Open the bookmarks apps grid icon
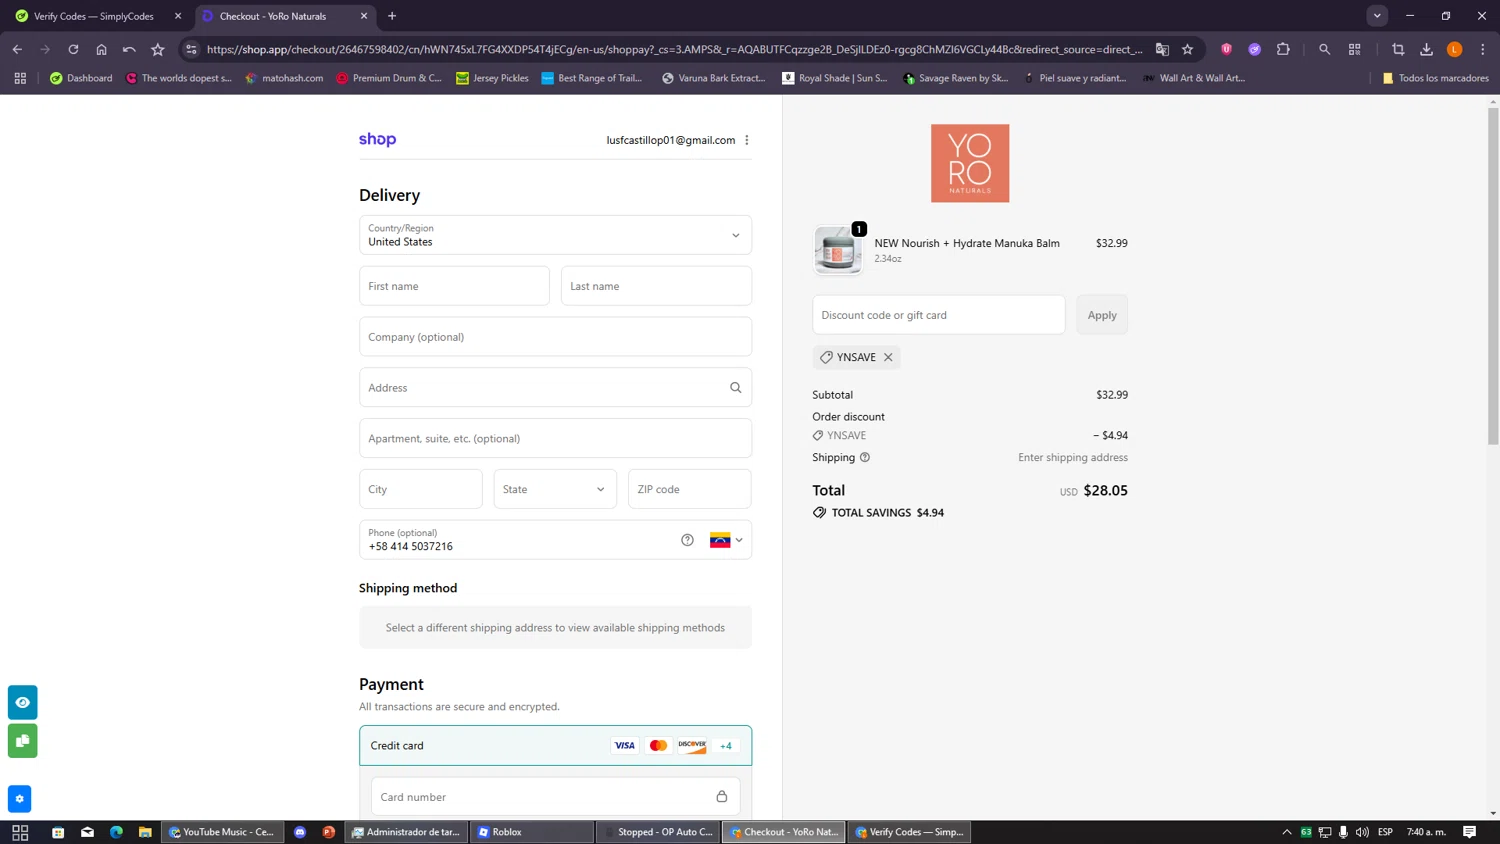 click(20, 78)
